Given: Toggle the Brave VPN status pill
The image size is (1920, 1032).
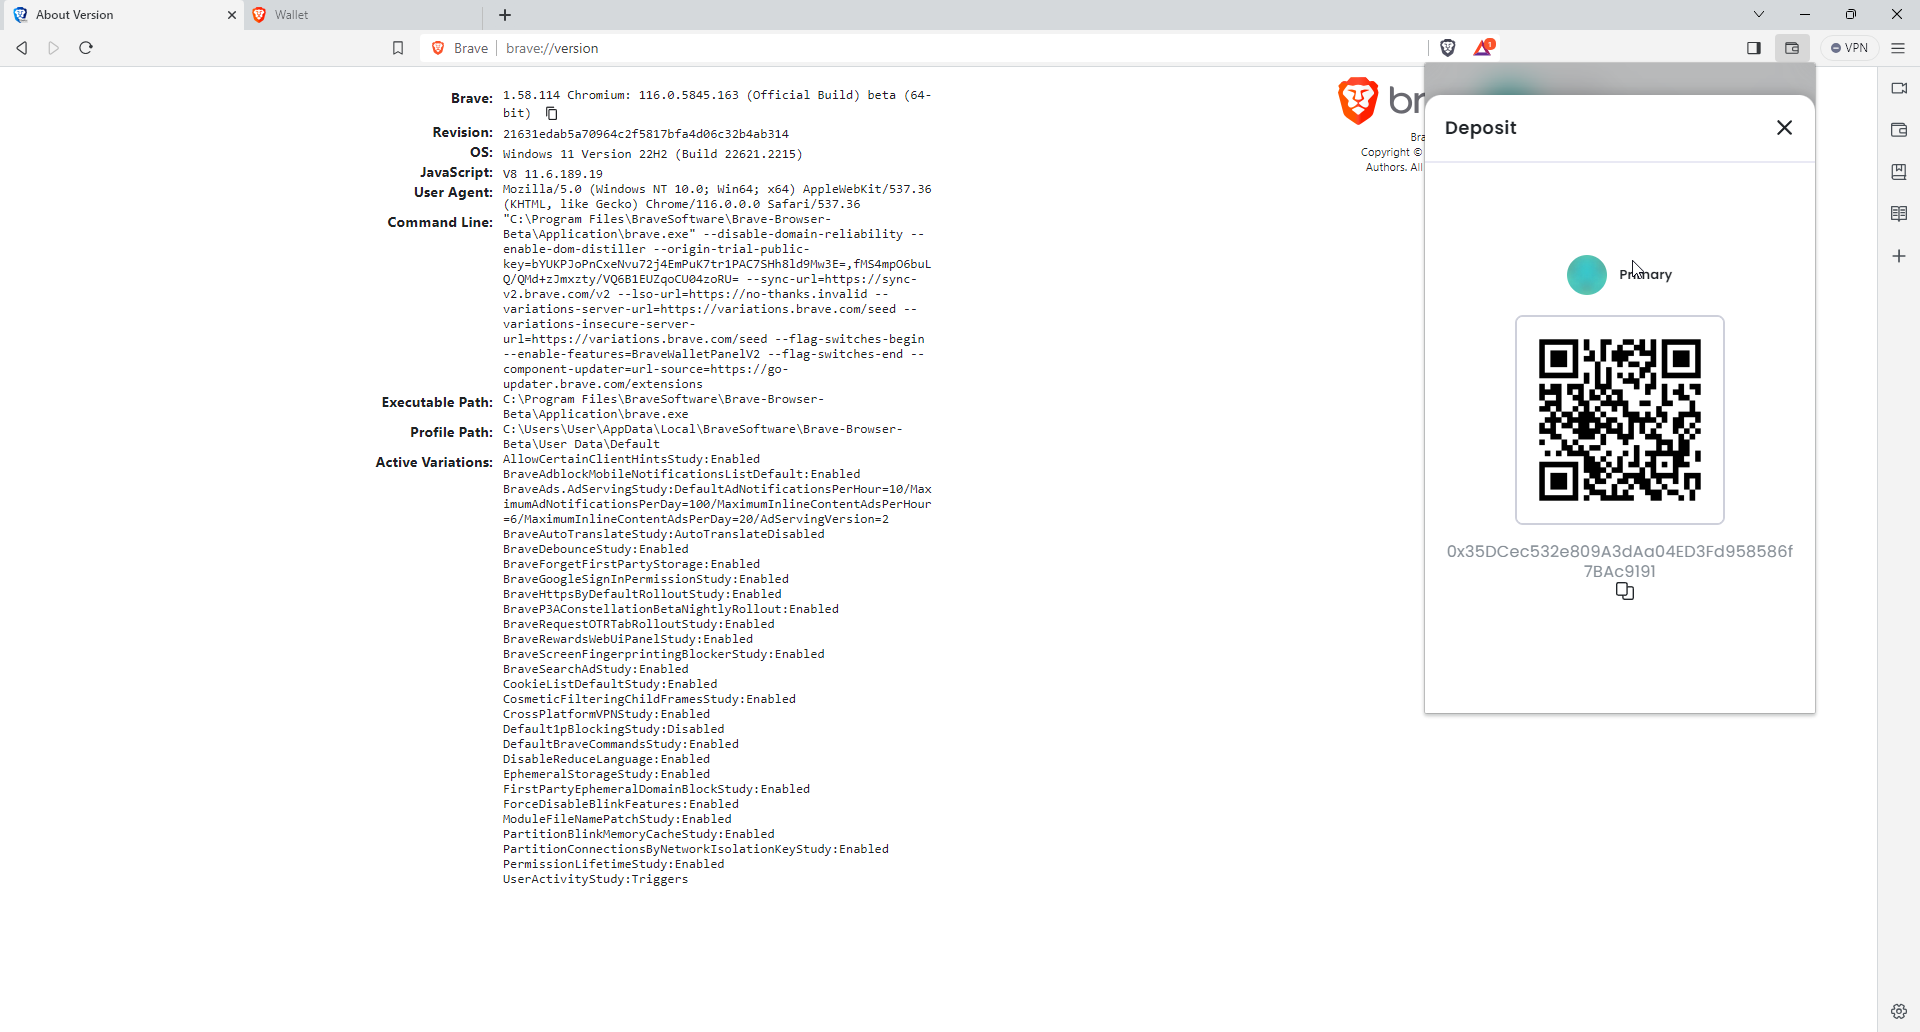Looking at the screenshot, I should coord(1849,47).
